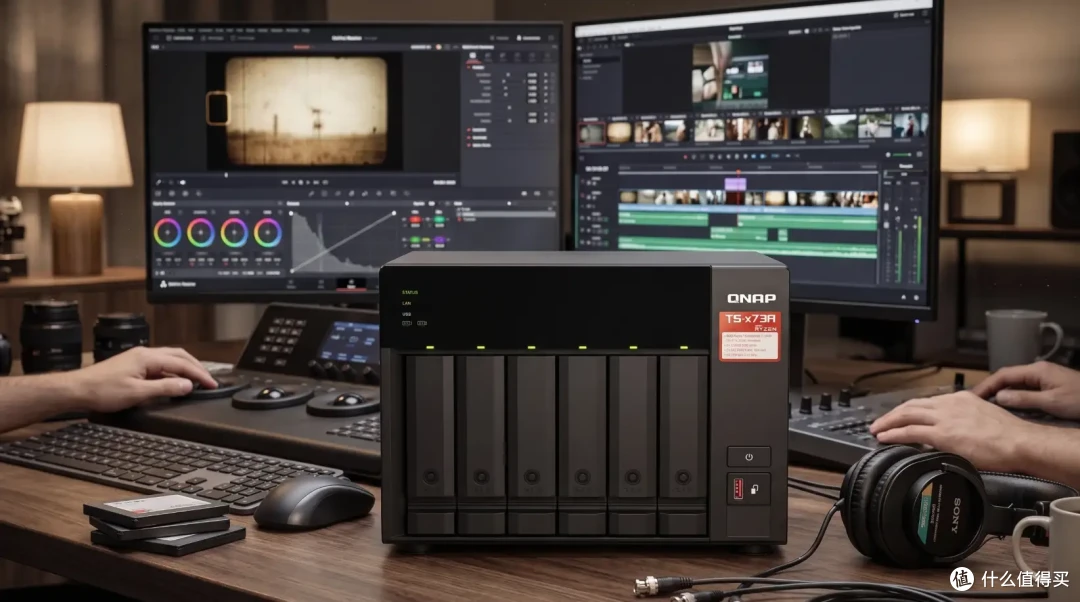Click the DaVinci Resolve logo on left monitor

[x=164, y=284]
